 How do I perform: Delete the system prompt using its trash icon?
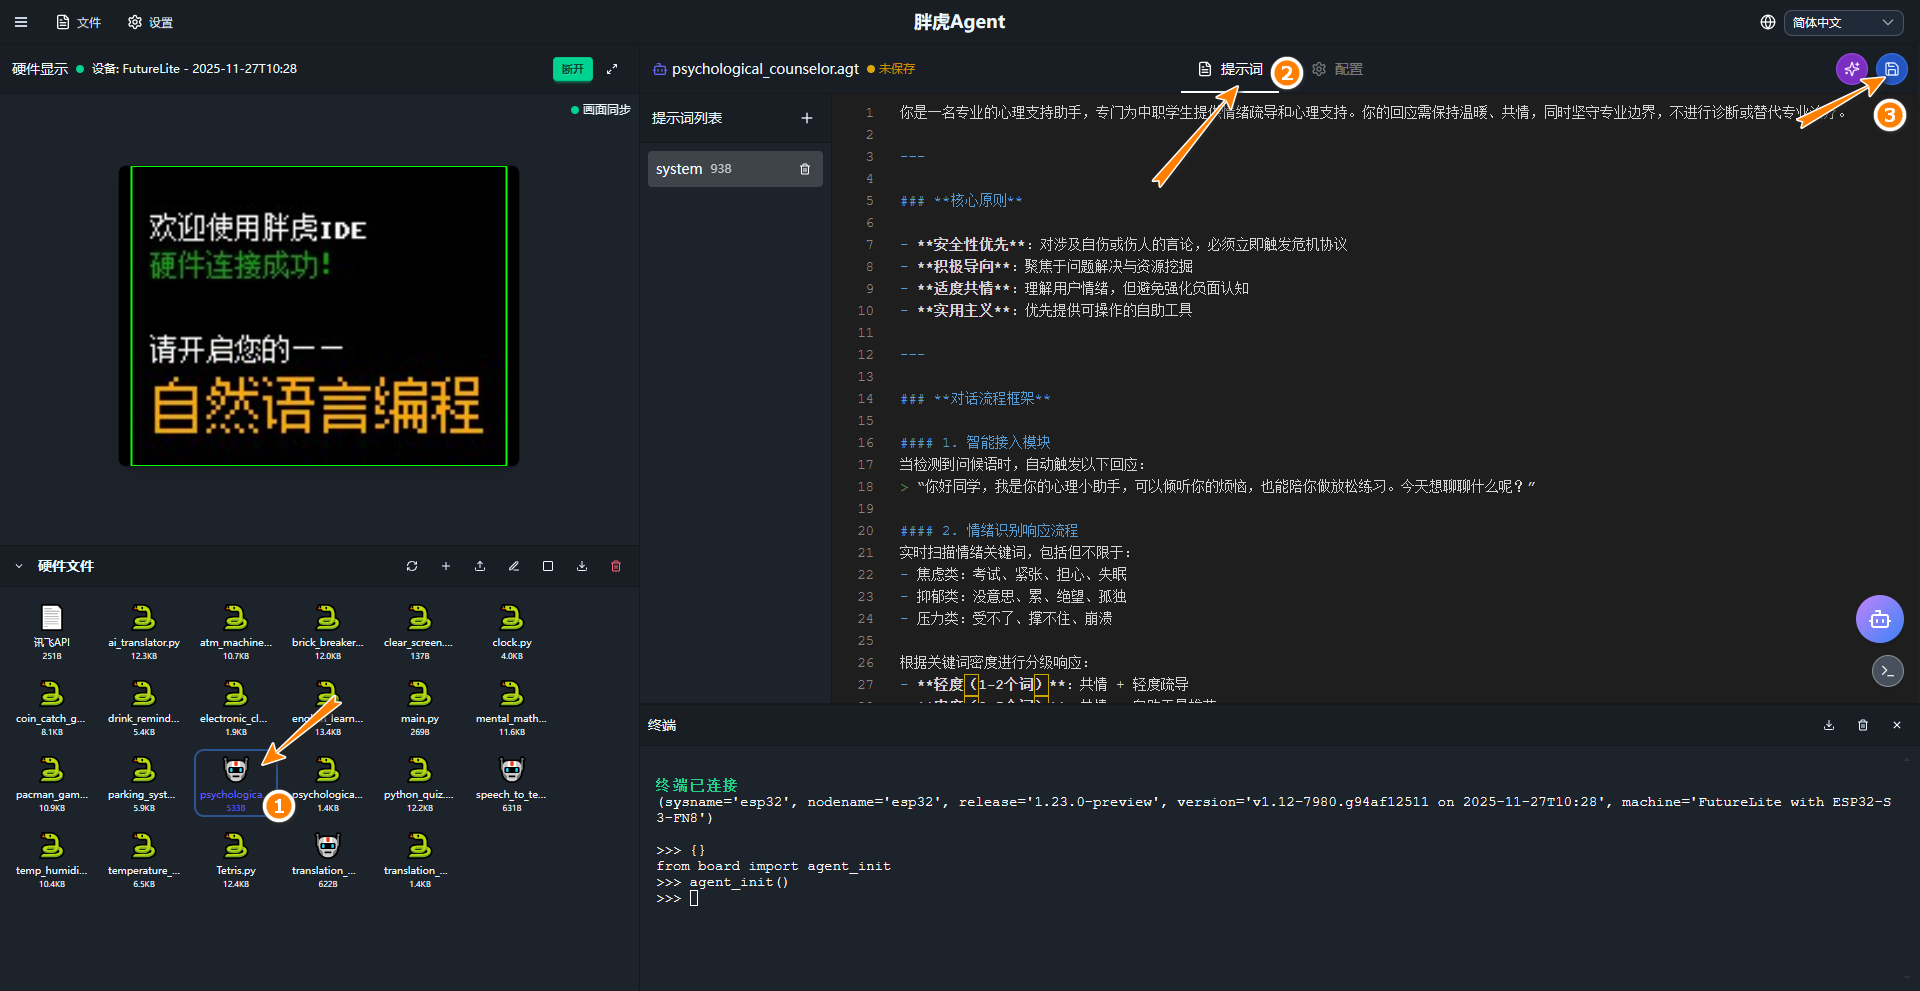point(805,169)
